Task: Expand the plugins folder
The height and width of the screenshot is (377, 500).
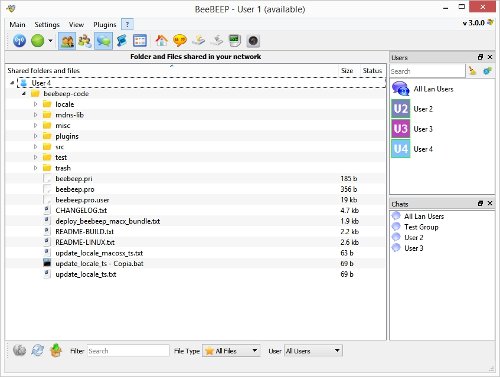Action: [x=36, y=136]
